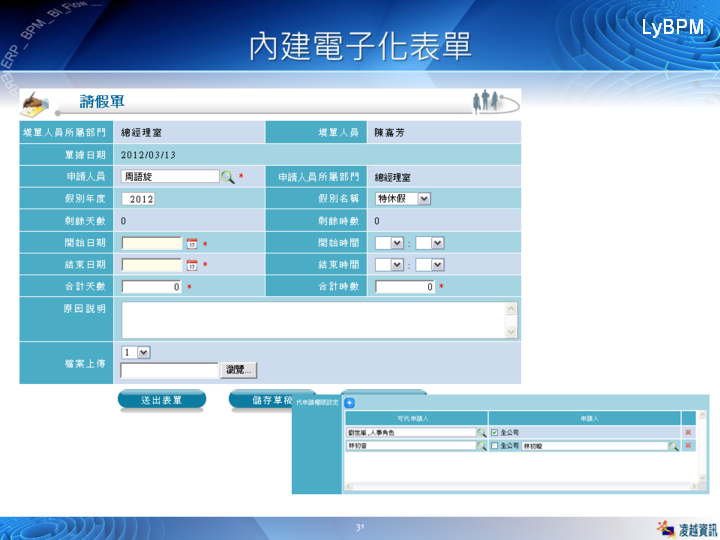Click the 原因說明 text area
Image resolution: width=720 pixels, height=540 pixels.
314,320
